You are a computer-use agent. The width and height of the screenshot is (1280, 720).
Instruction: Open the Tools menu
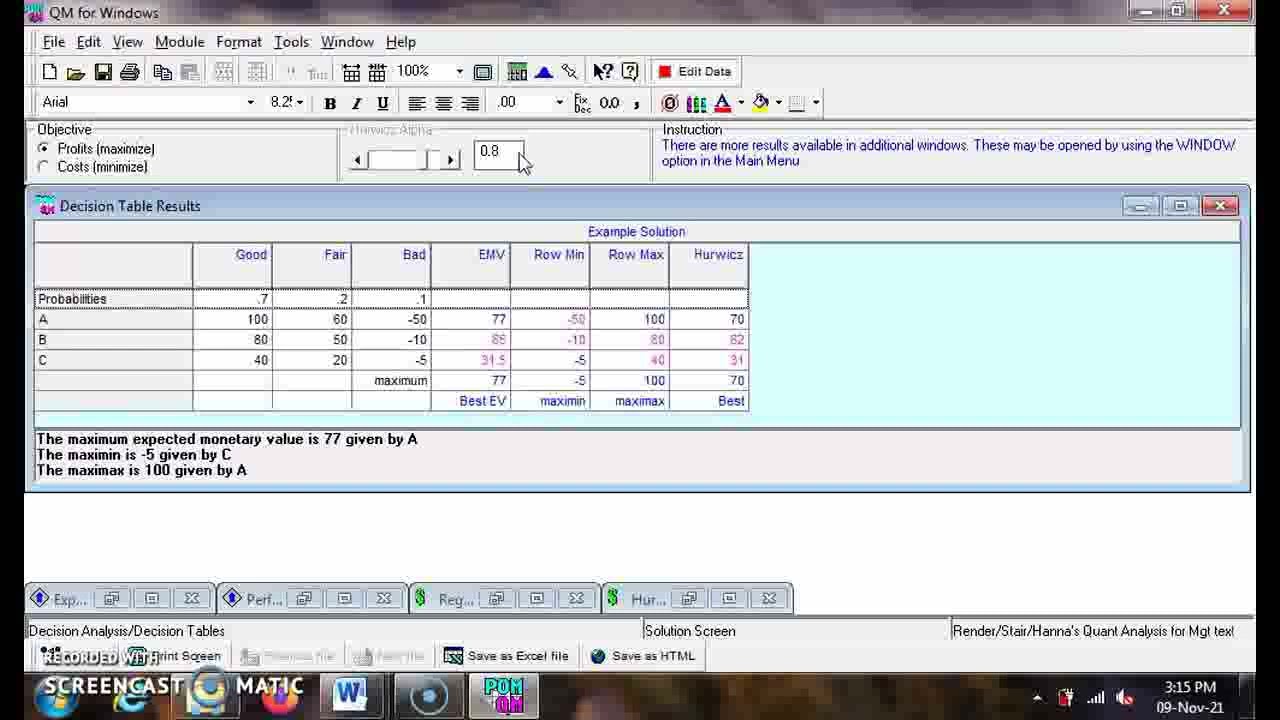tap(291, 42)
